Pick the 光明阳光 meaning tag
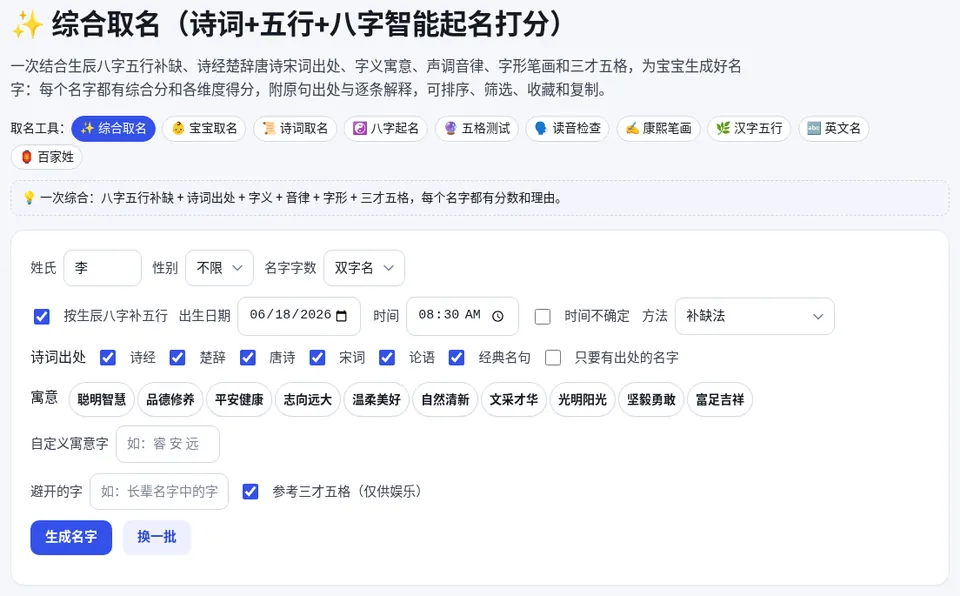960x596 pixels. click(582, 399)
